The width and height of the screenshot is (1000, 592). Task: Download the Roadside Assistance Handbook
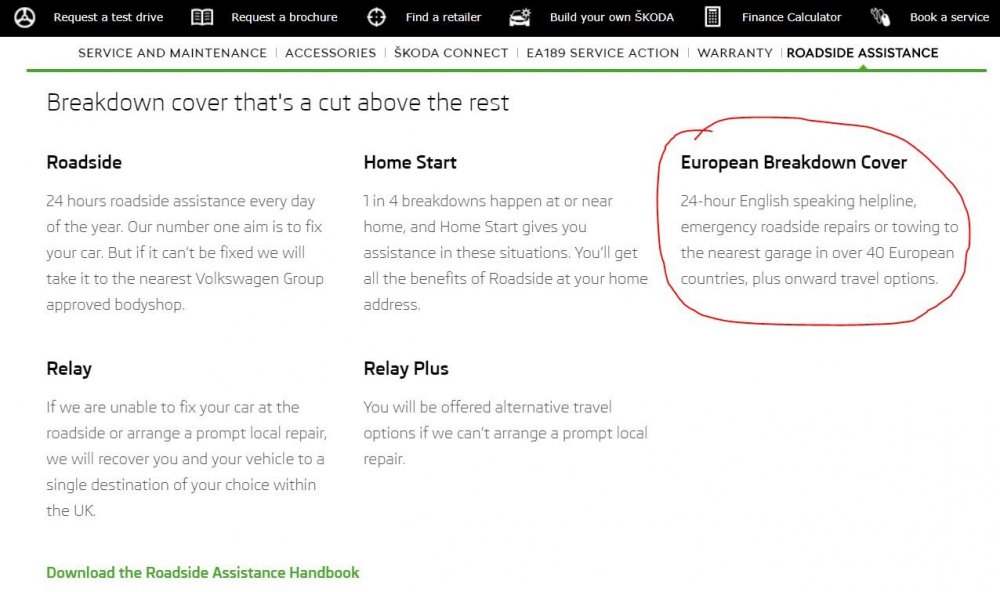pyautogui.click(x=203, y=572)
